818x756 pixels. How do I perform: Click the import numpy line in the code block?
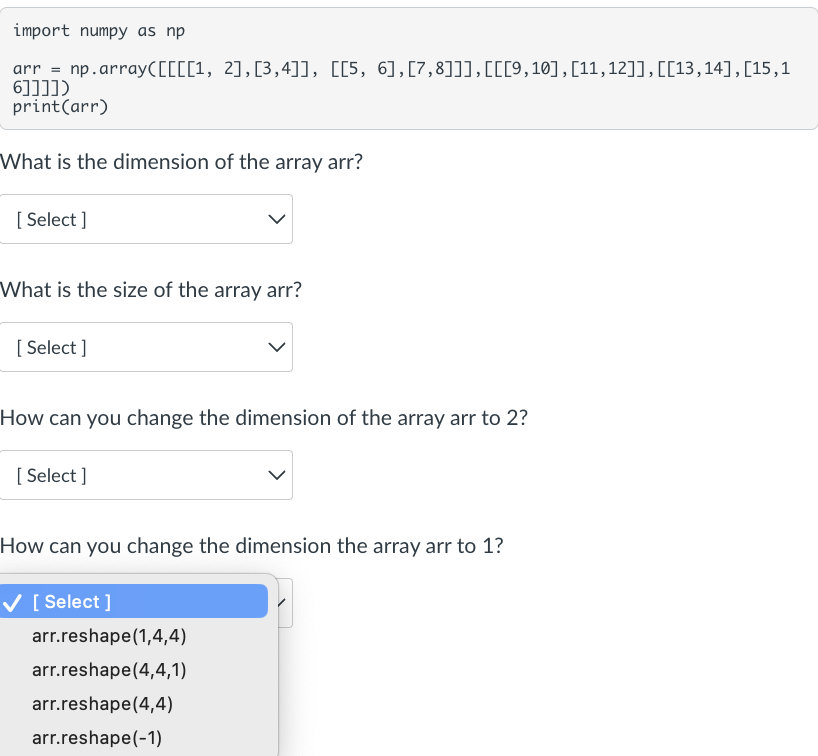pyautogui.click(x=97, y=30)
